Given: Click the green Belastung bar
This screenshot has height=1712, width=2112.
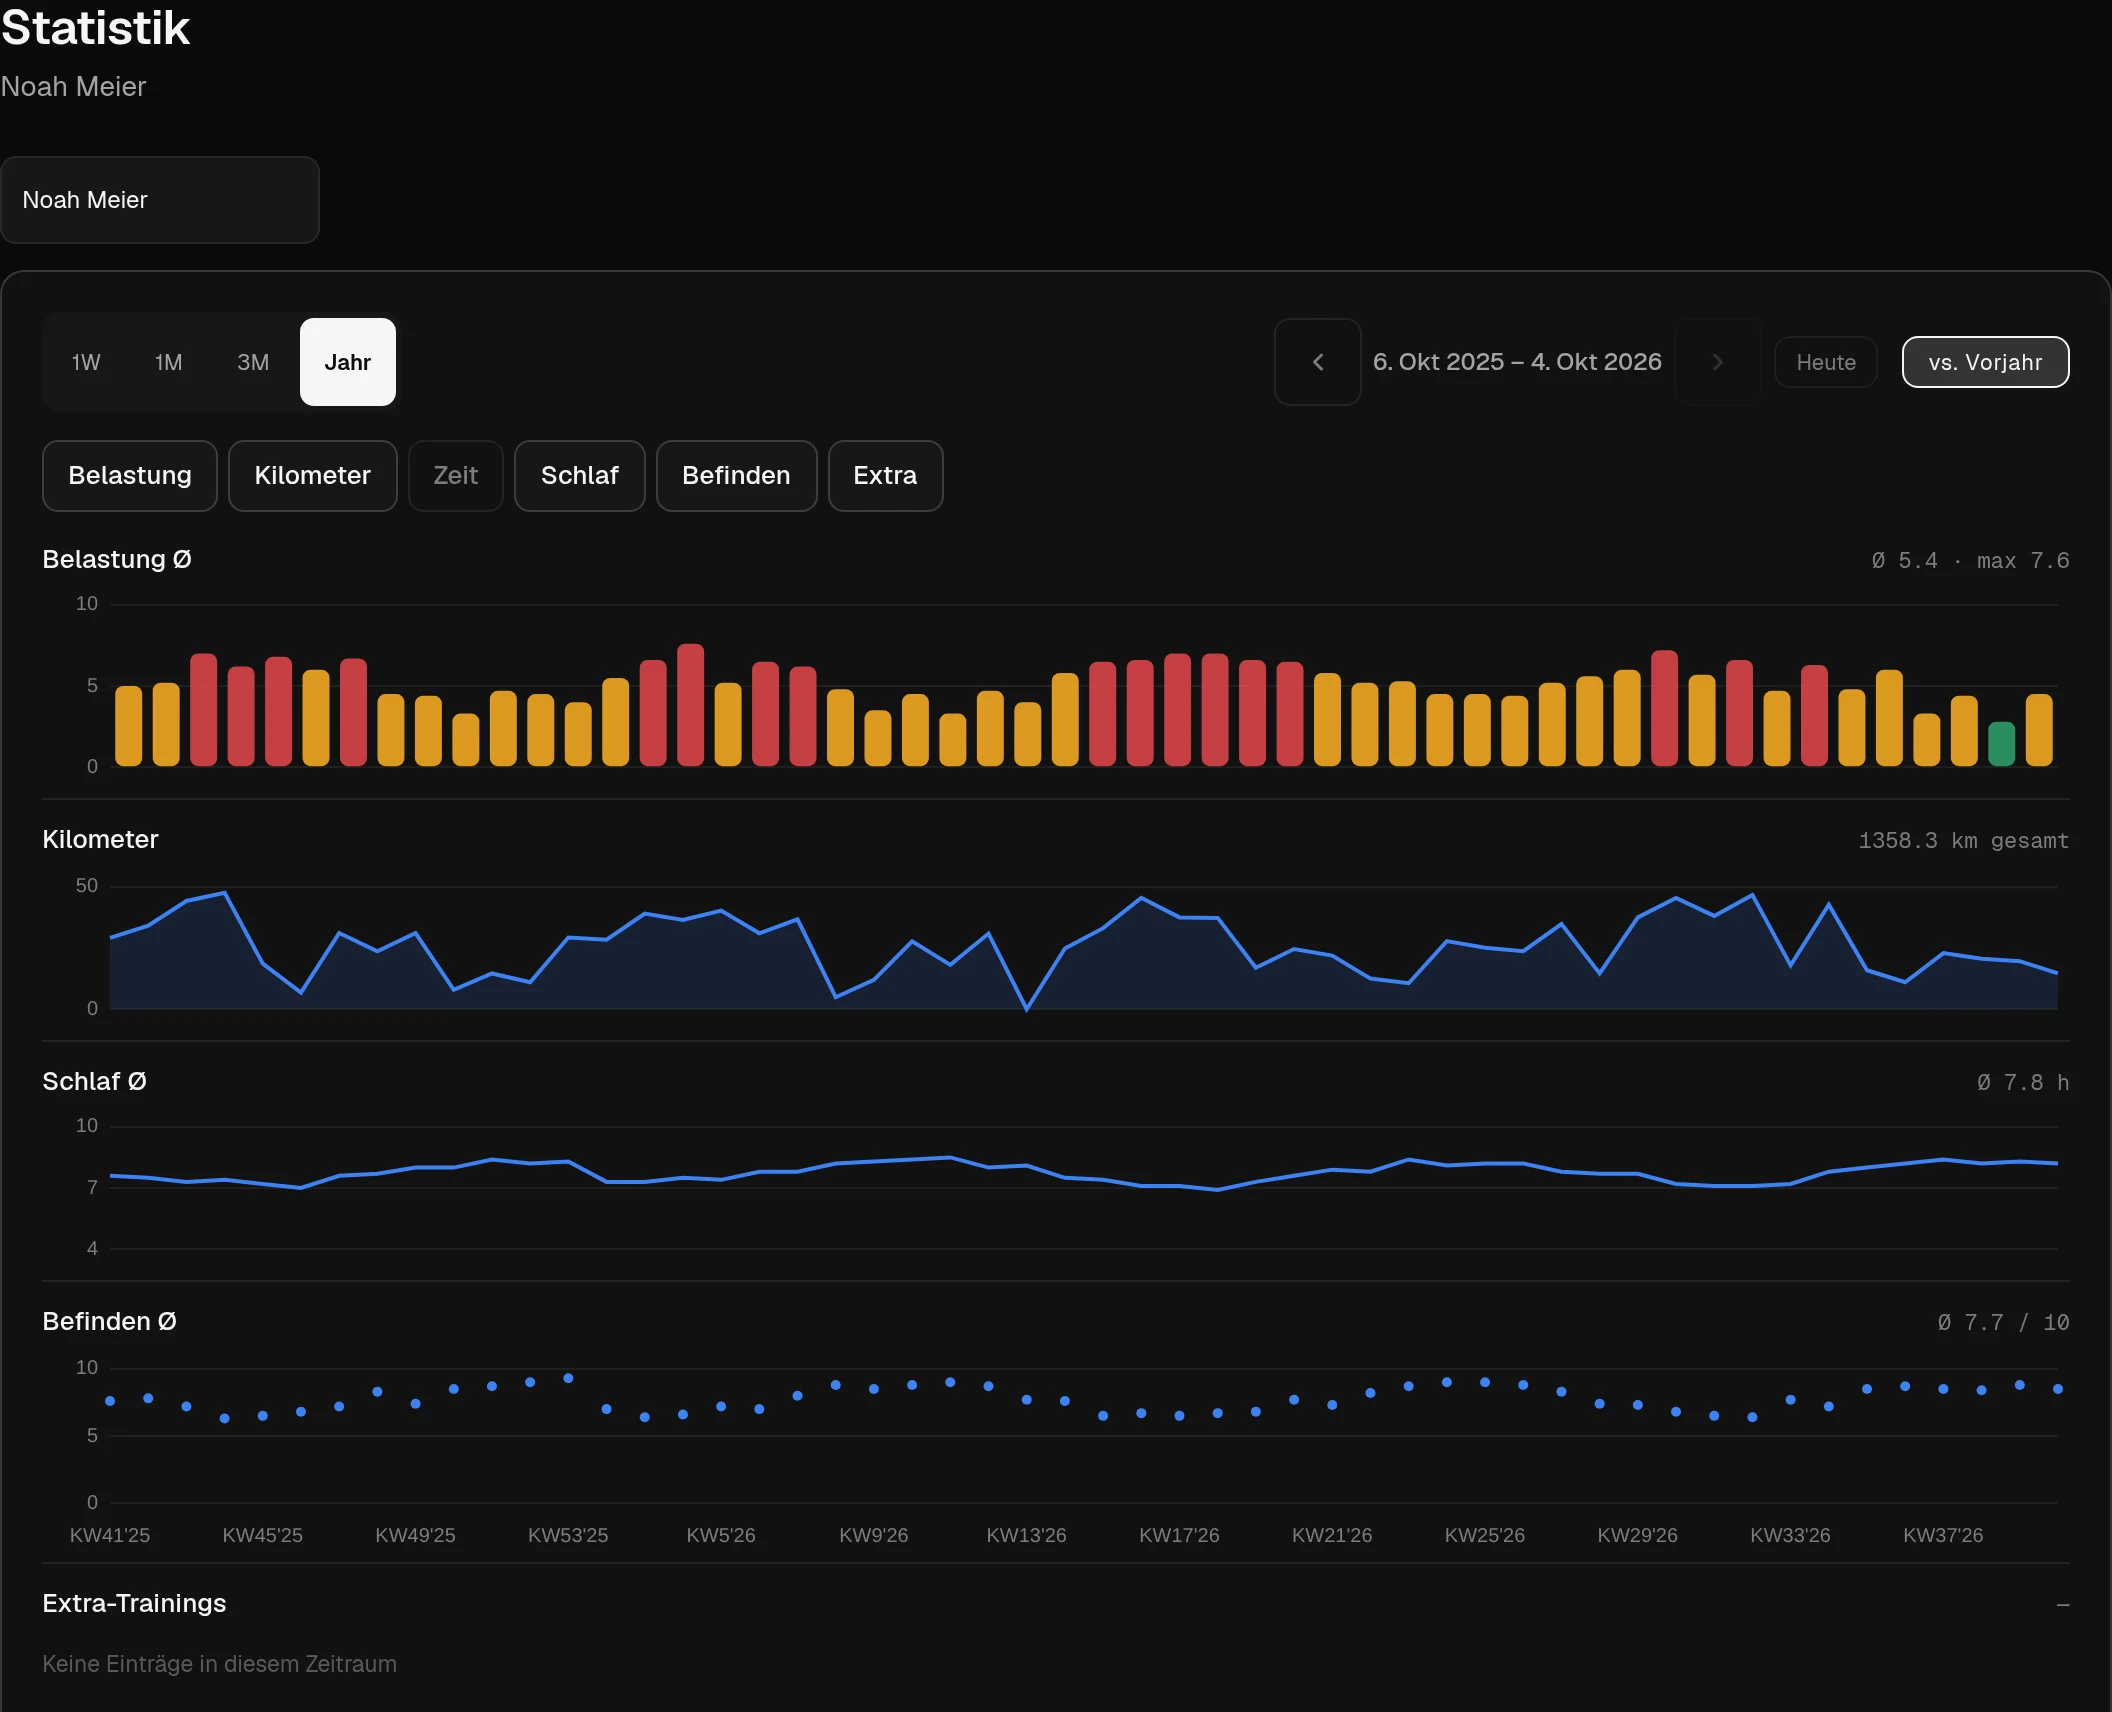Looking at the screenshot, I should click(2001, 744).
